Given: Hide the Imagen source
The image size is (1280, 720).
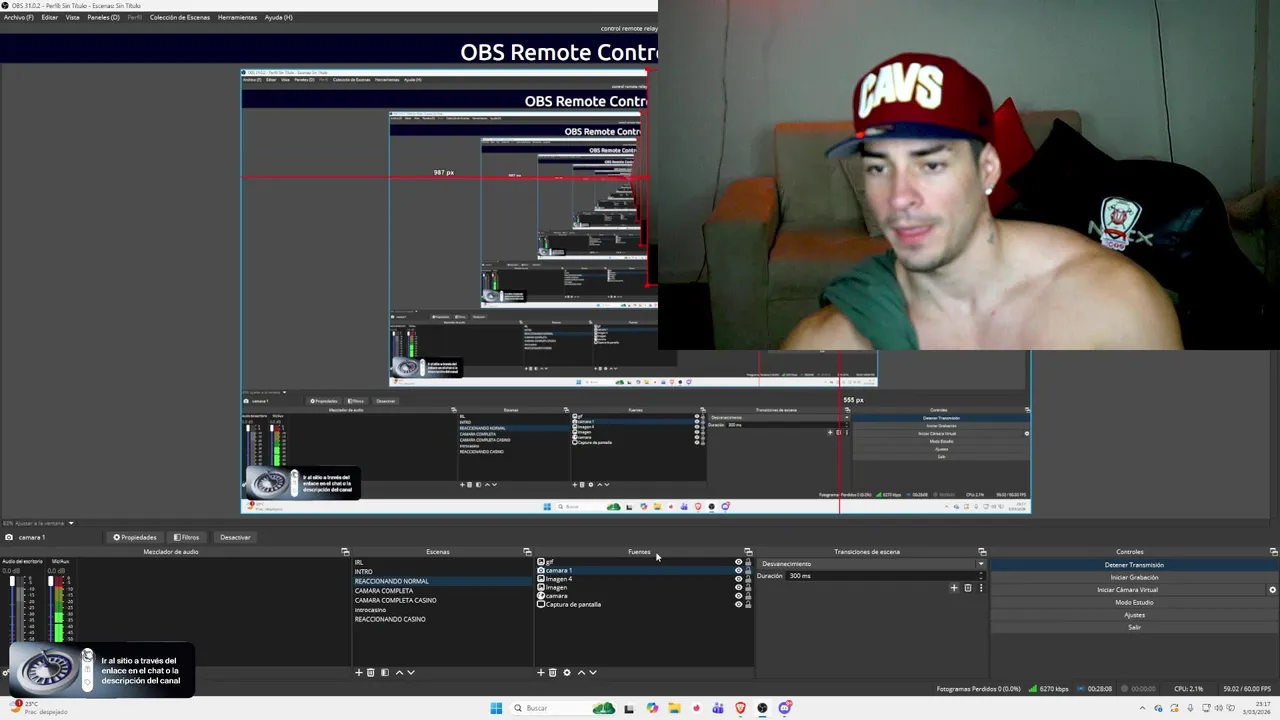Looking at the screenshot, I should click(x=739, y=588).
